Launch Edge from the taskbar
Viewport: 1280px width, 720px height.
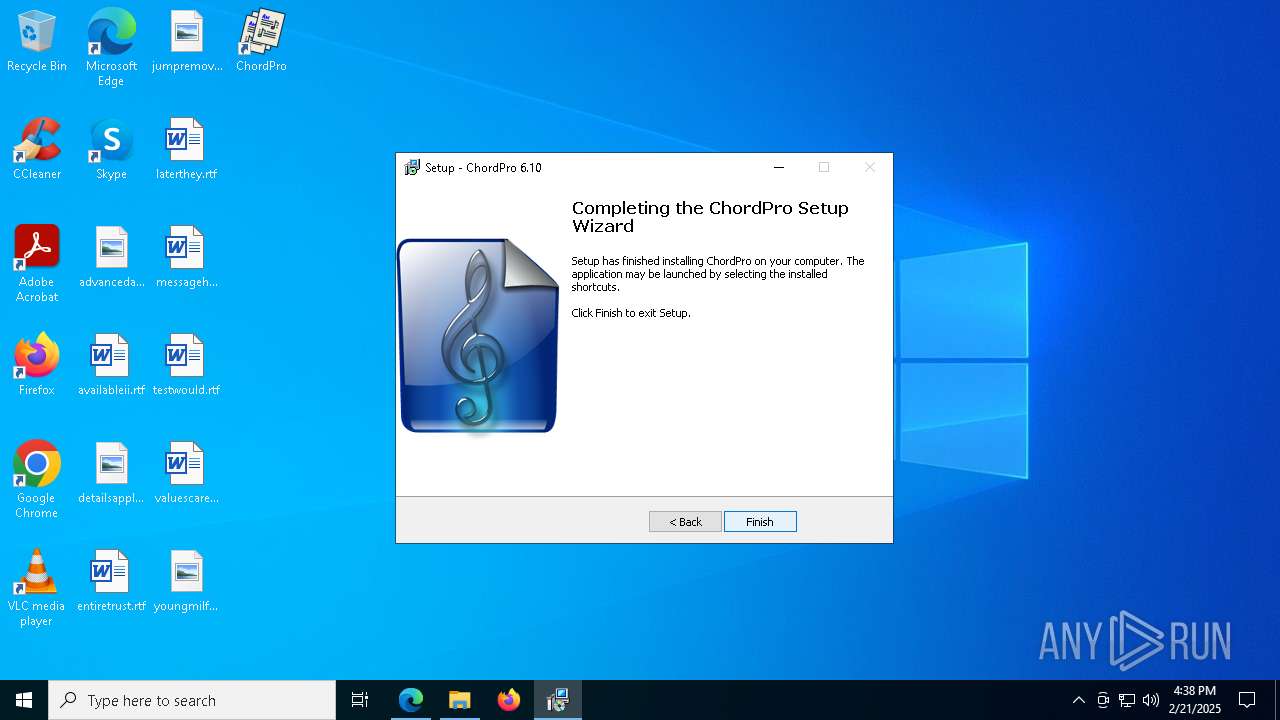411,700
